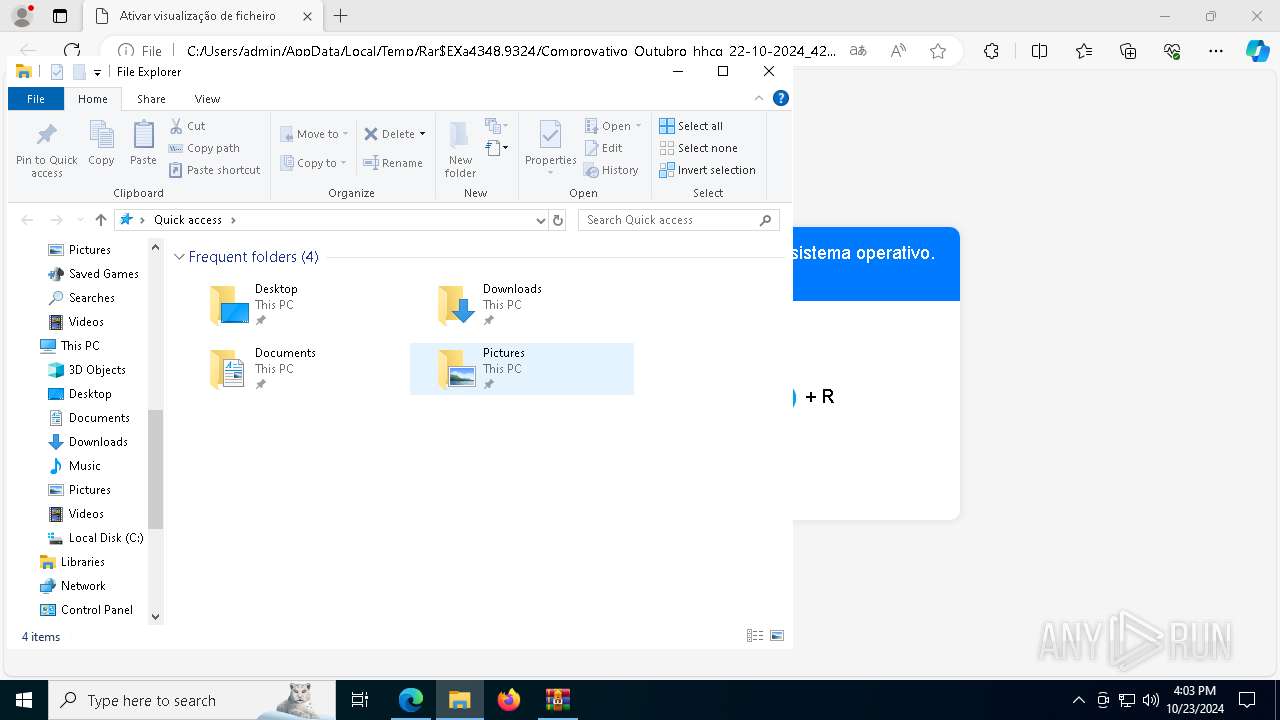The image size is (1280, 720).
Task: Click the Up one level arrow
Action: [x=100, y=220]
